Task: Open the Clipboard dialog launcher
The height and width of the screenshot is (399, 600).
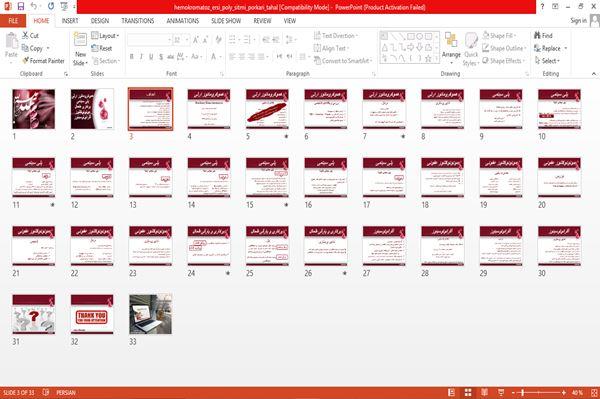Action: tap(66, 74)
